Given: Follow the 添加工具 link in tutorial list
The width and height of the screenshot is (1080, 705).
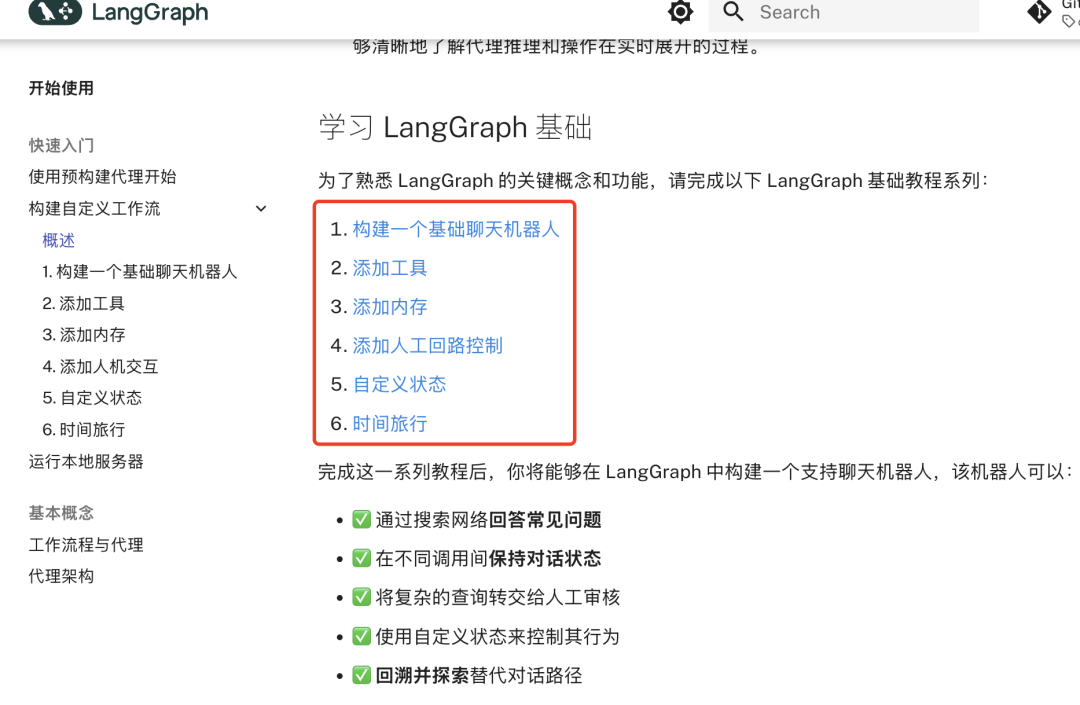Looking at the screenshot, I should [390, 268].
